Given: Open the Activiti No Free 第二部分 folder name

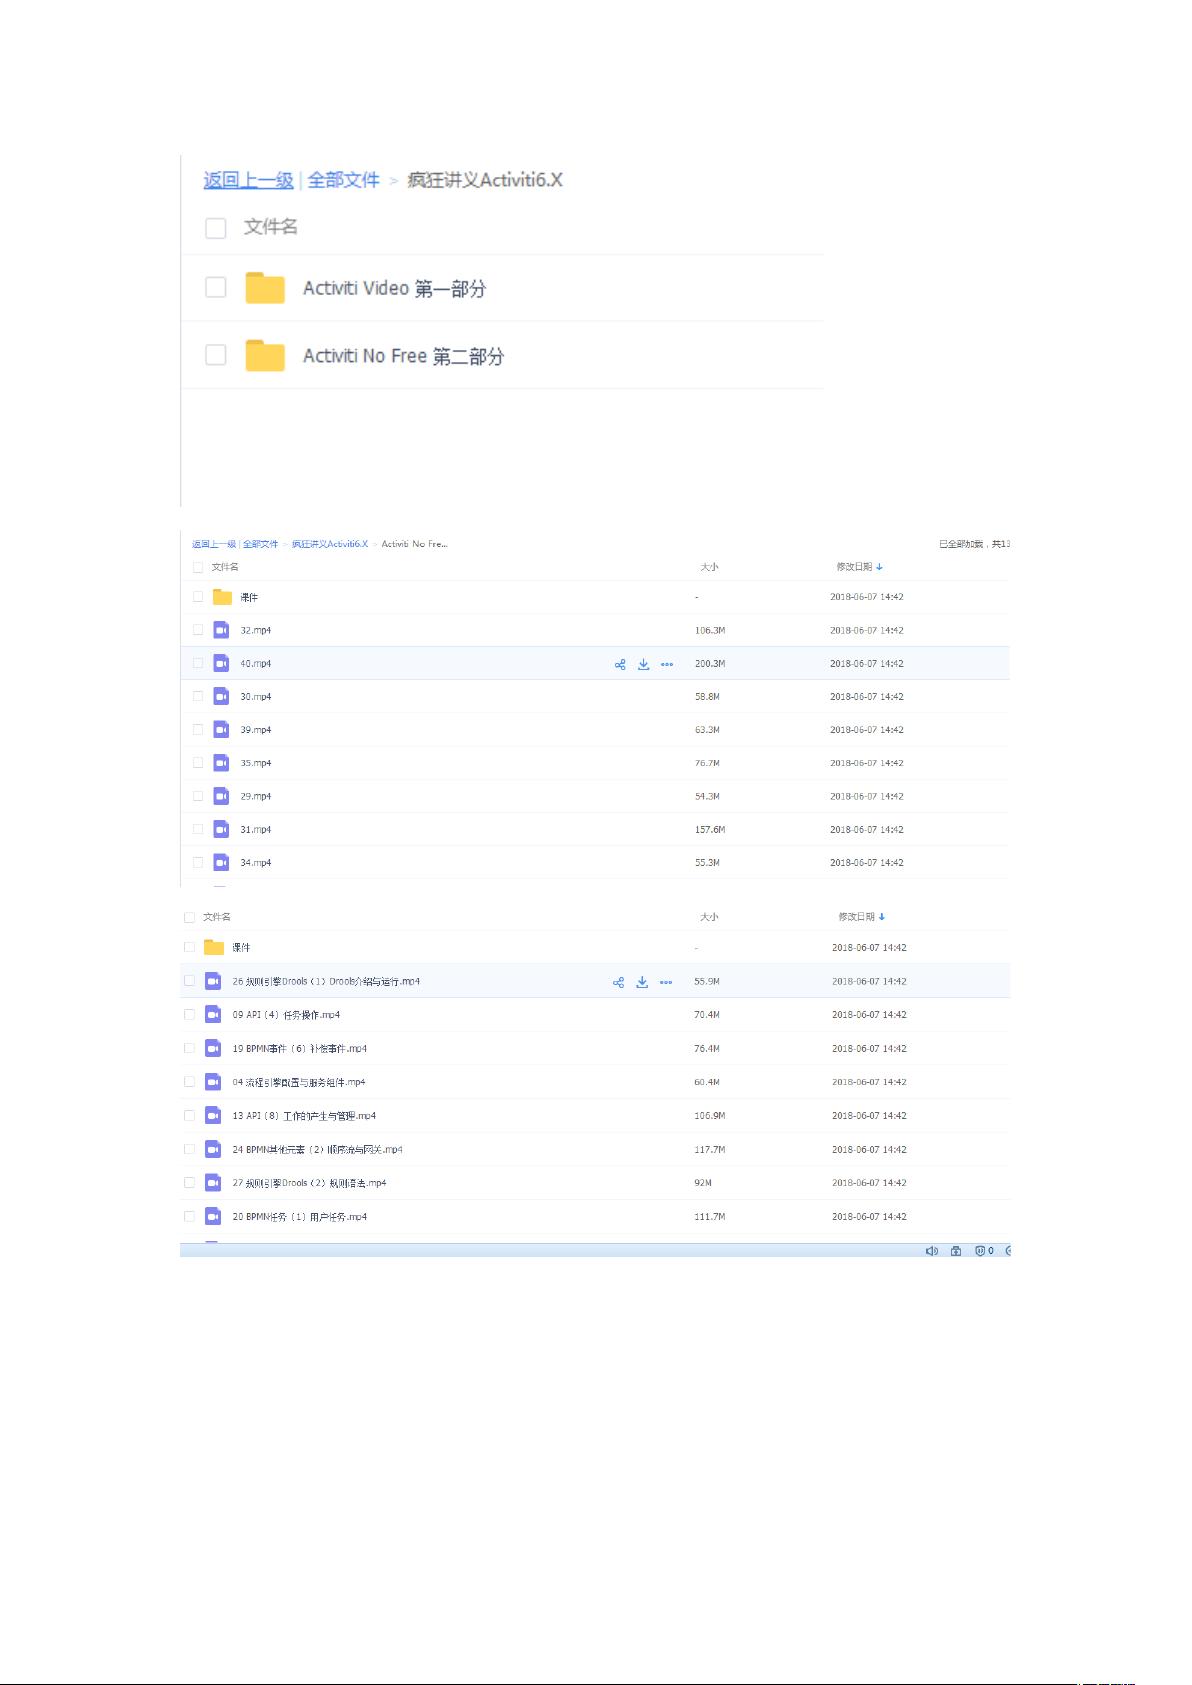Looking at the screenshot, I should coord(403,356).
